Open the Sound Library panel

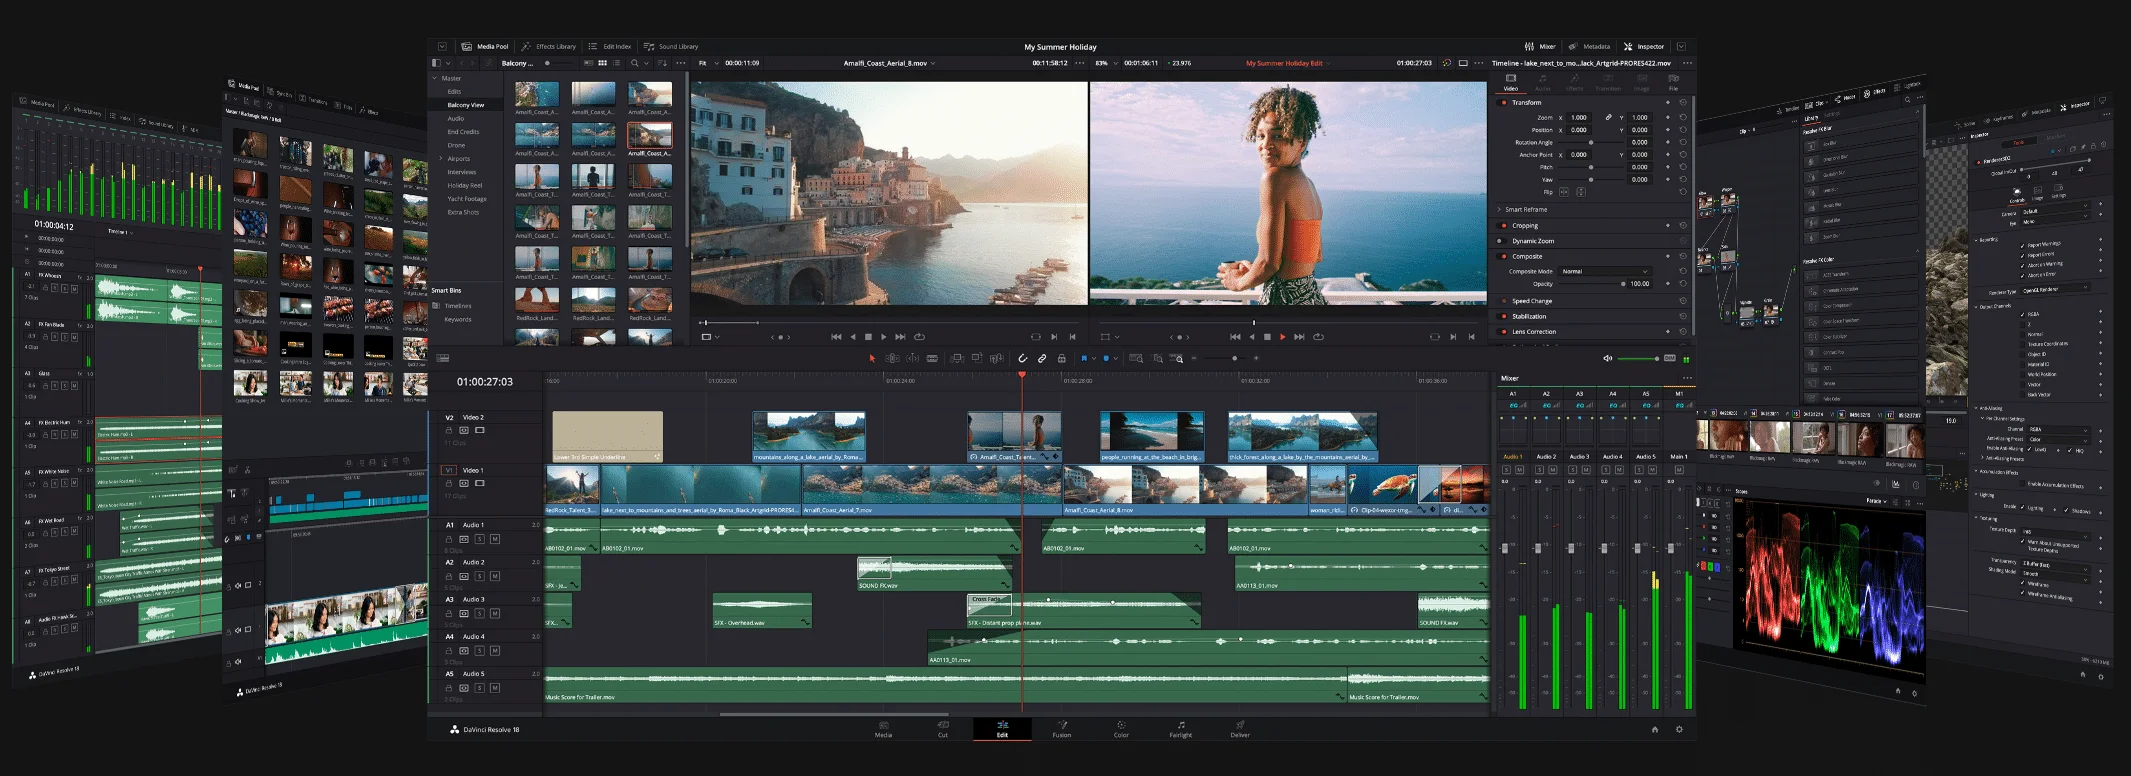671,47
